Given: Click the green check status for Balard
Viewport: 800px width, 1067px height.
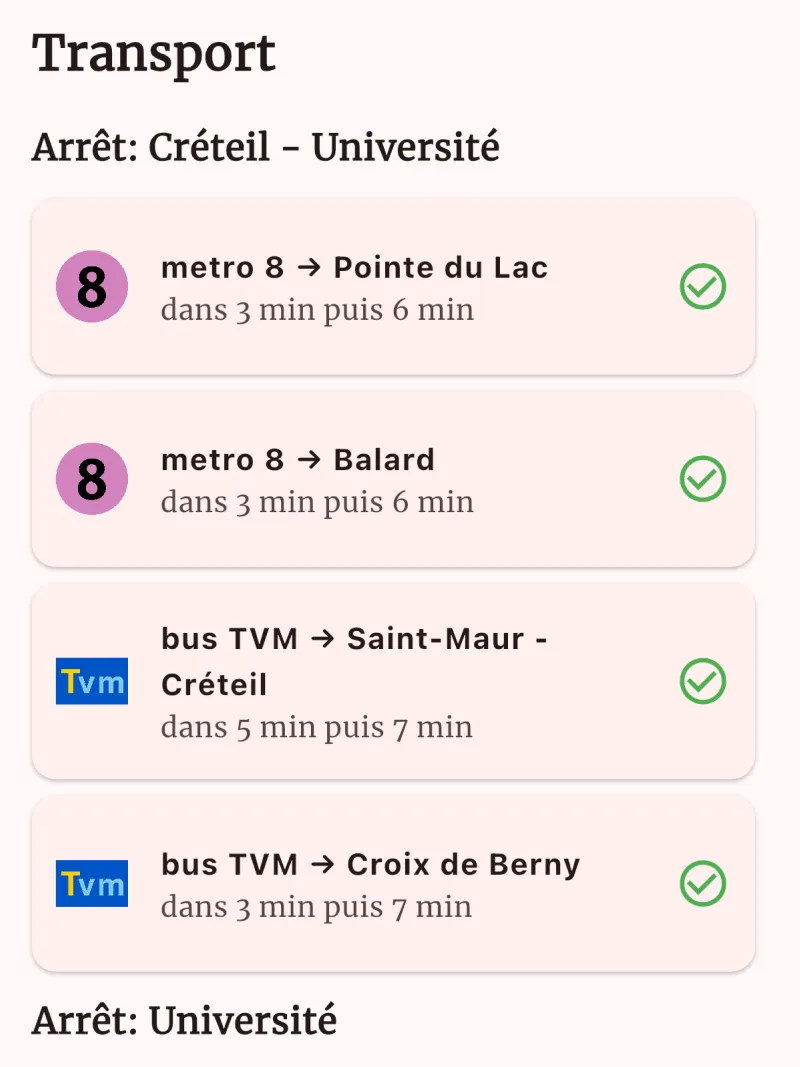Looking at the screenshot, I should pos(703,479).
